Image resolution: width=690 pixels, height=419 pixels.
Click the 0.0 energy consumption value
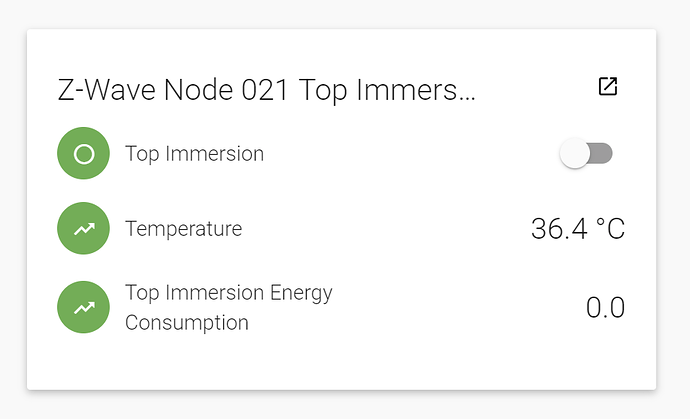coord(605,308)
